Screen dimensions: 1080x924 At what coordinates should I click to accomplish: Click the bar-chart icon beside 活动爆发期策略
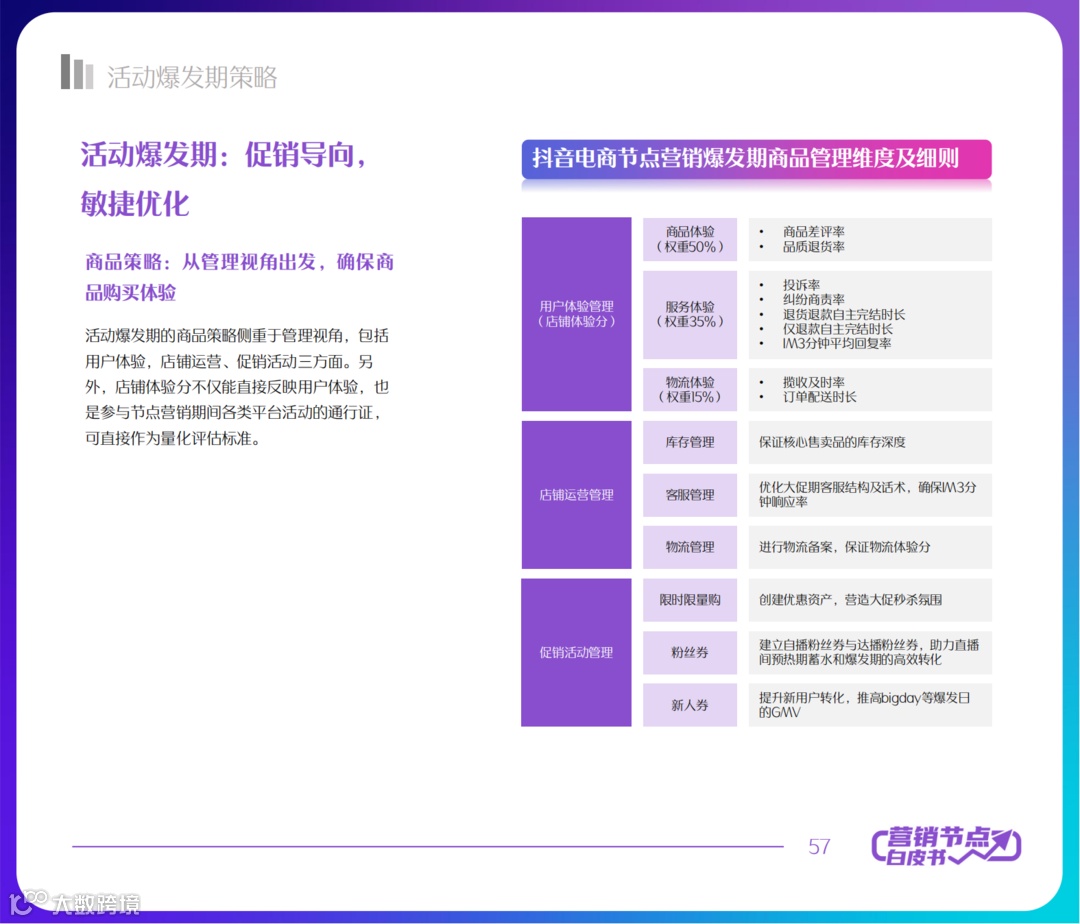click(x=76, y=72)
